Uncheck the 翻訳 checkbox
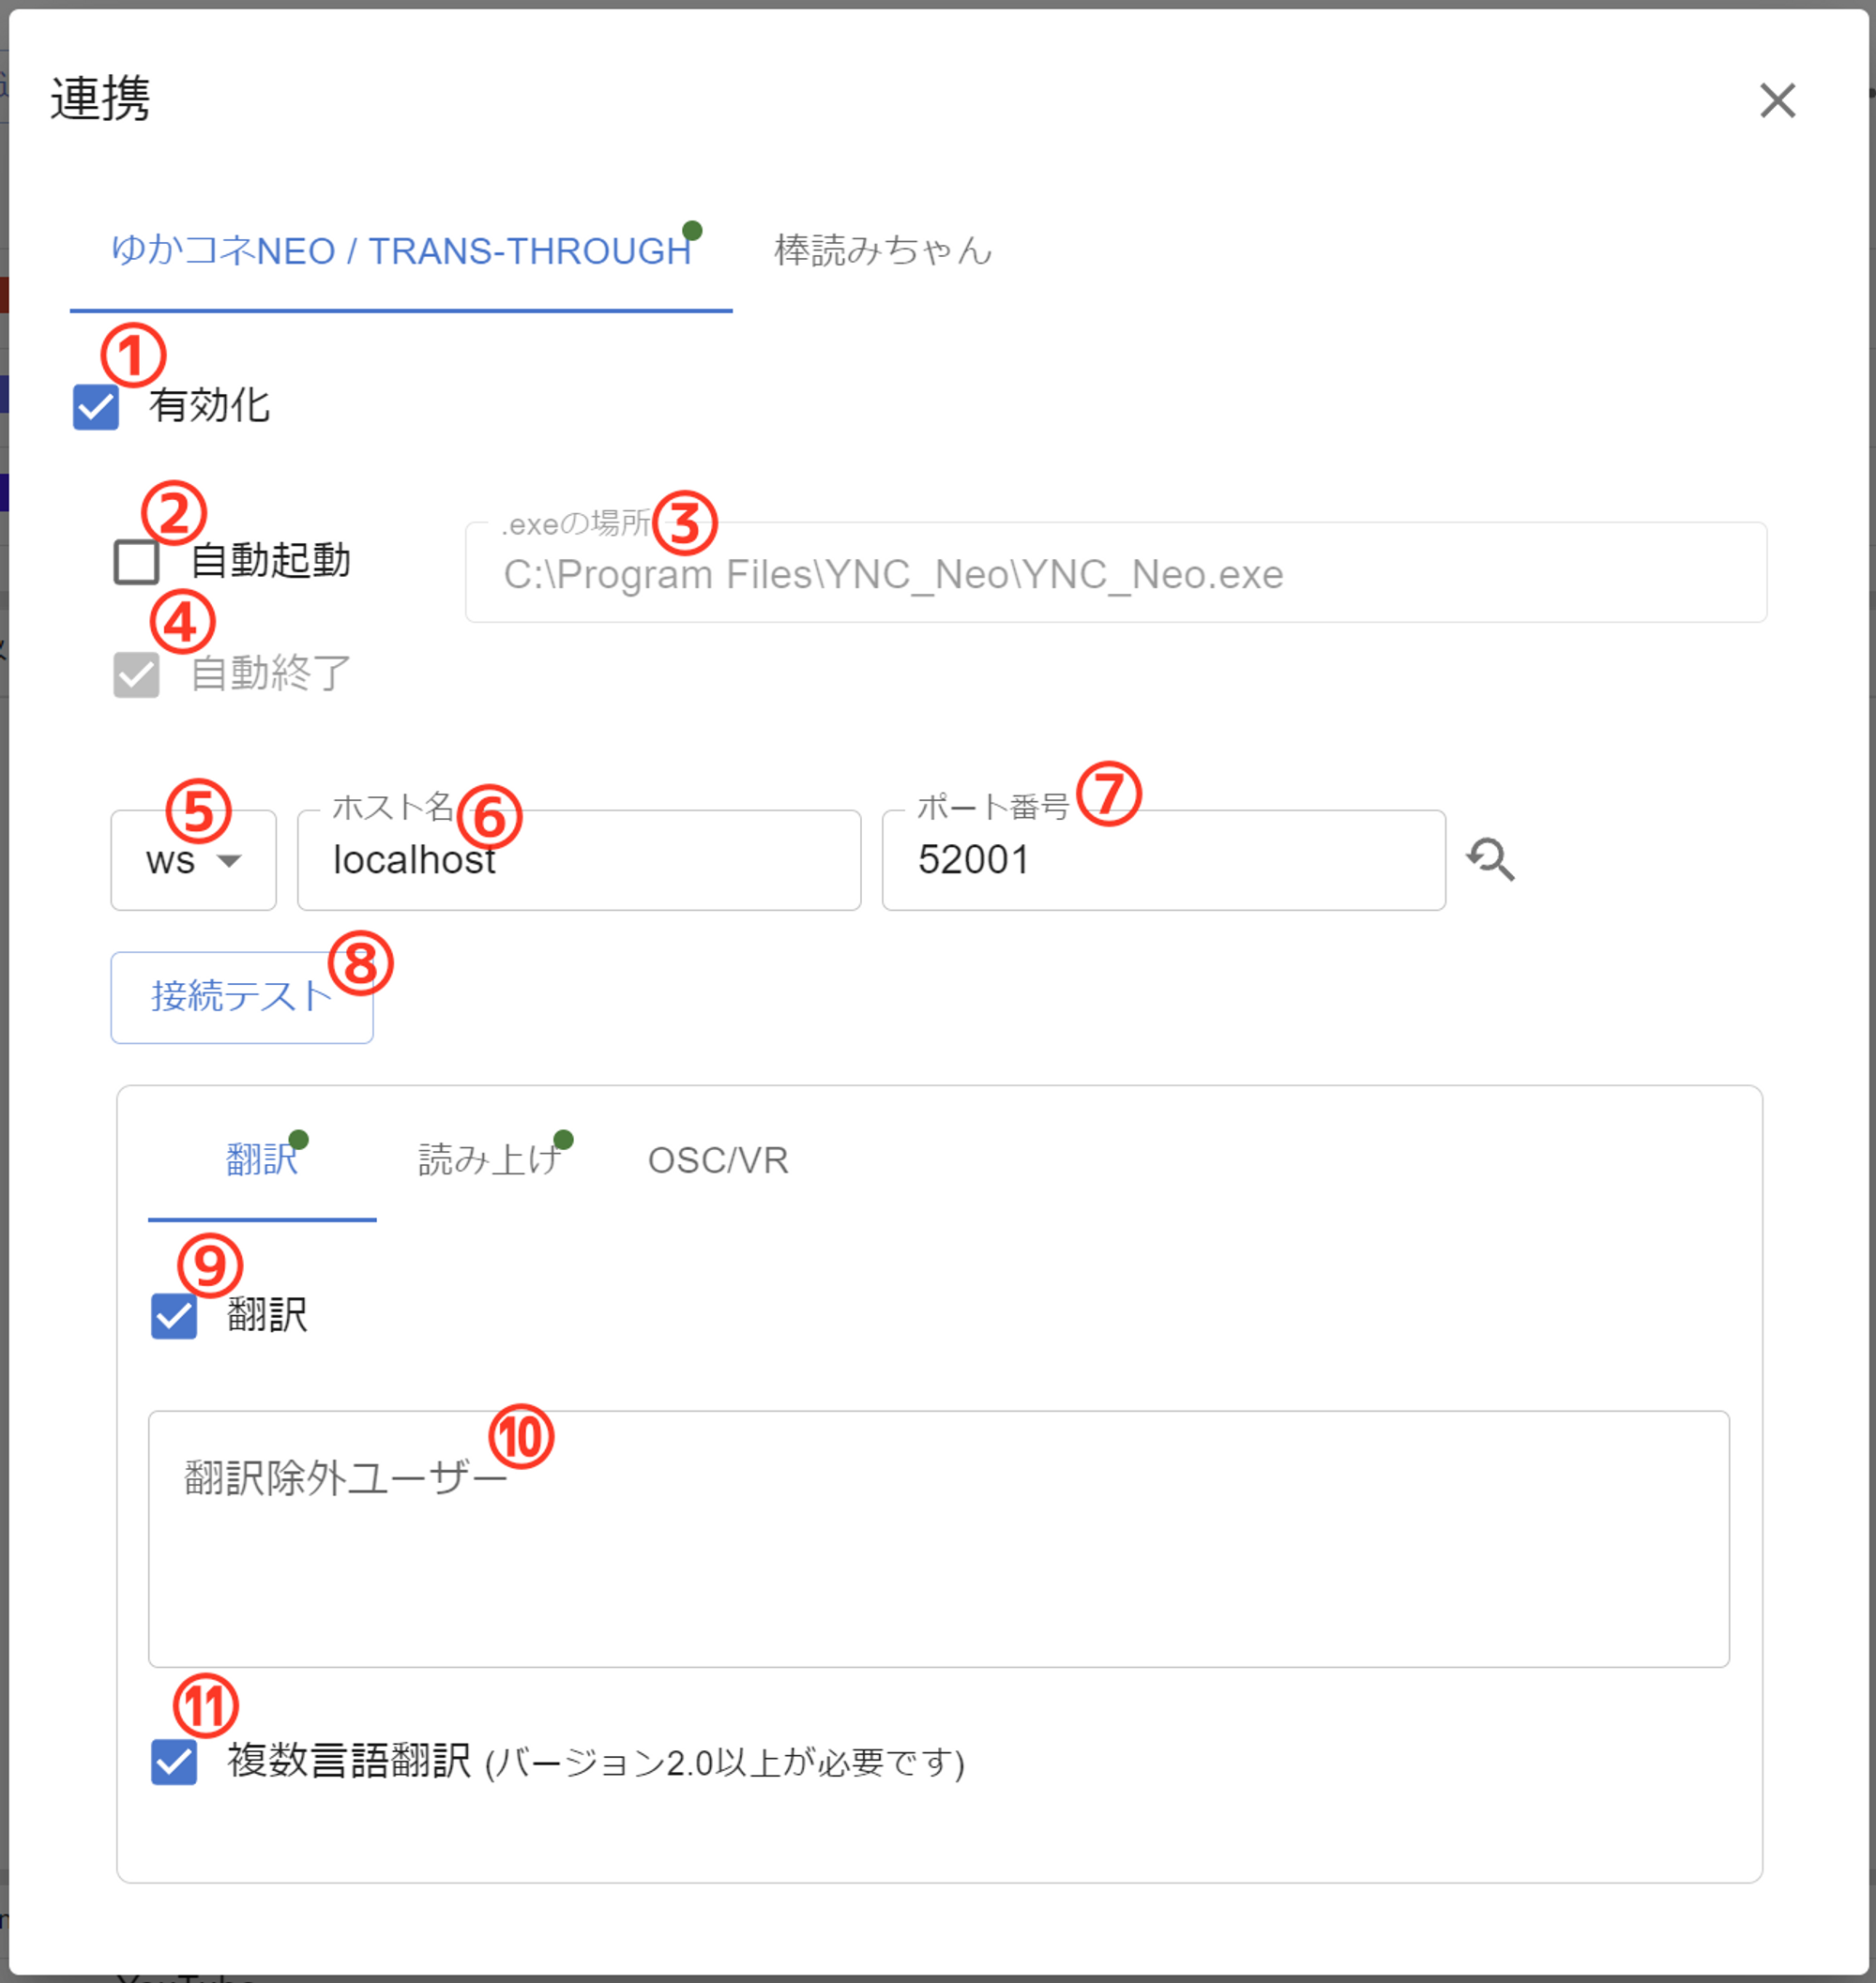1876x1983 pixels. pos(174,1315)
